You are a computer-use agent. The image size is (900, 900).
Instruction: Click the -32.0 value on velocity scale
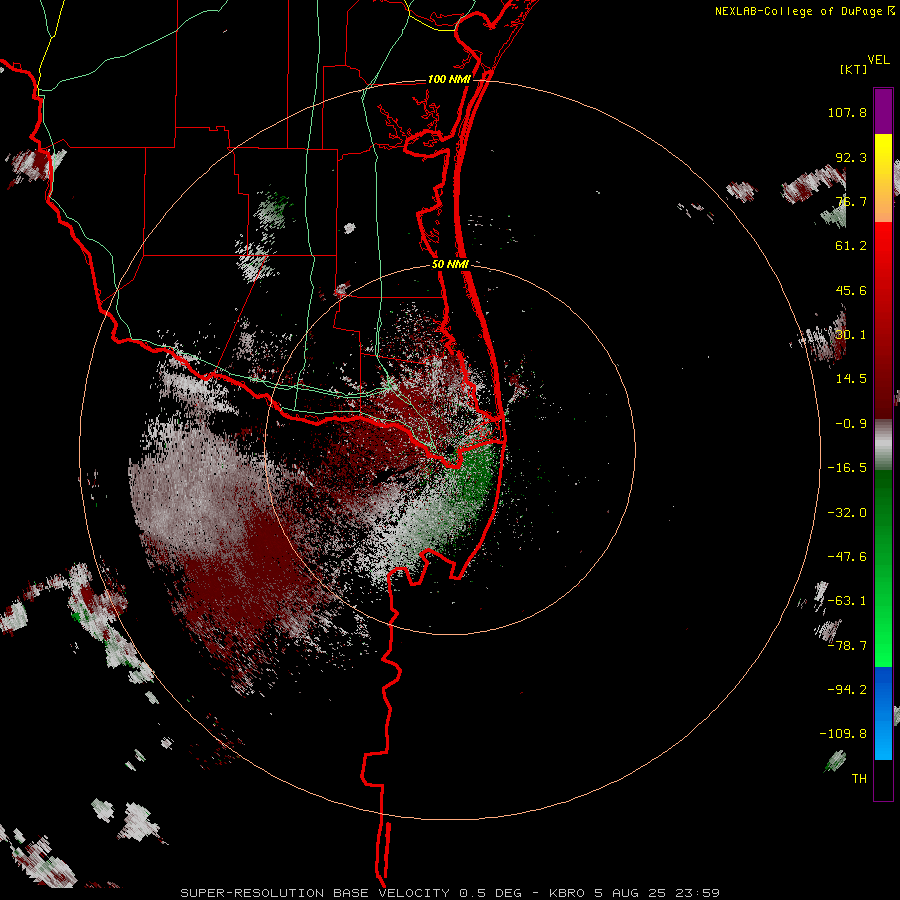(x=847, y=513)
